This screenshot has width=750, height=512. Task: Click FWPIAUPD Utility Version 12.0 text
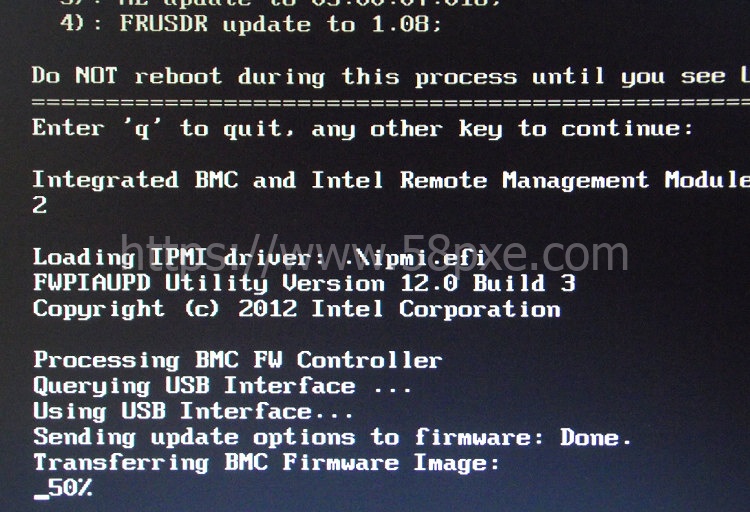pos(246,283)
